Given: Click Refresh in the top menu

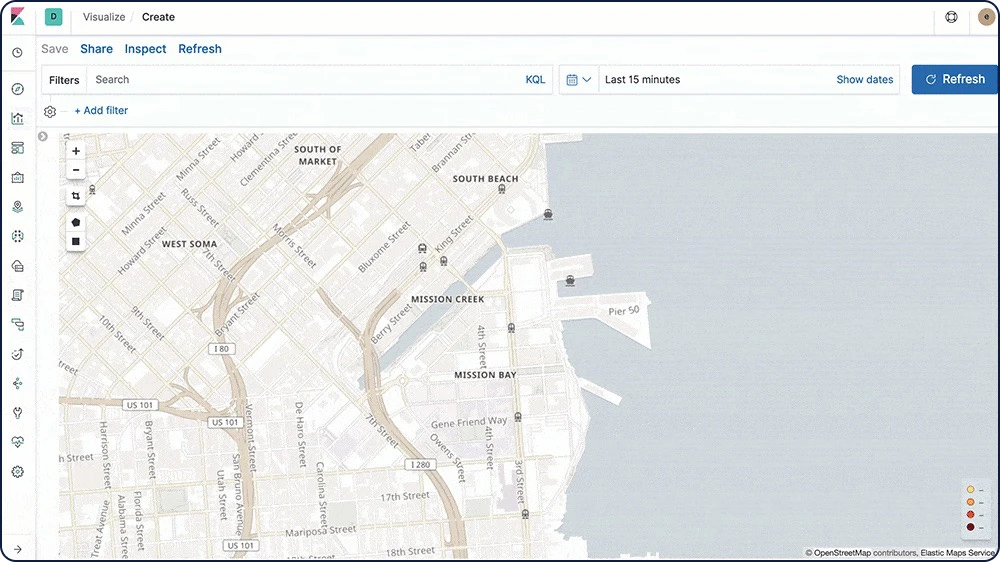Looking at the screenshot, I should pyautogui.click(x=200, y=49).
